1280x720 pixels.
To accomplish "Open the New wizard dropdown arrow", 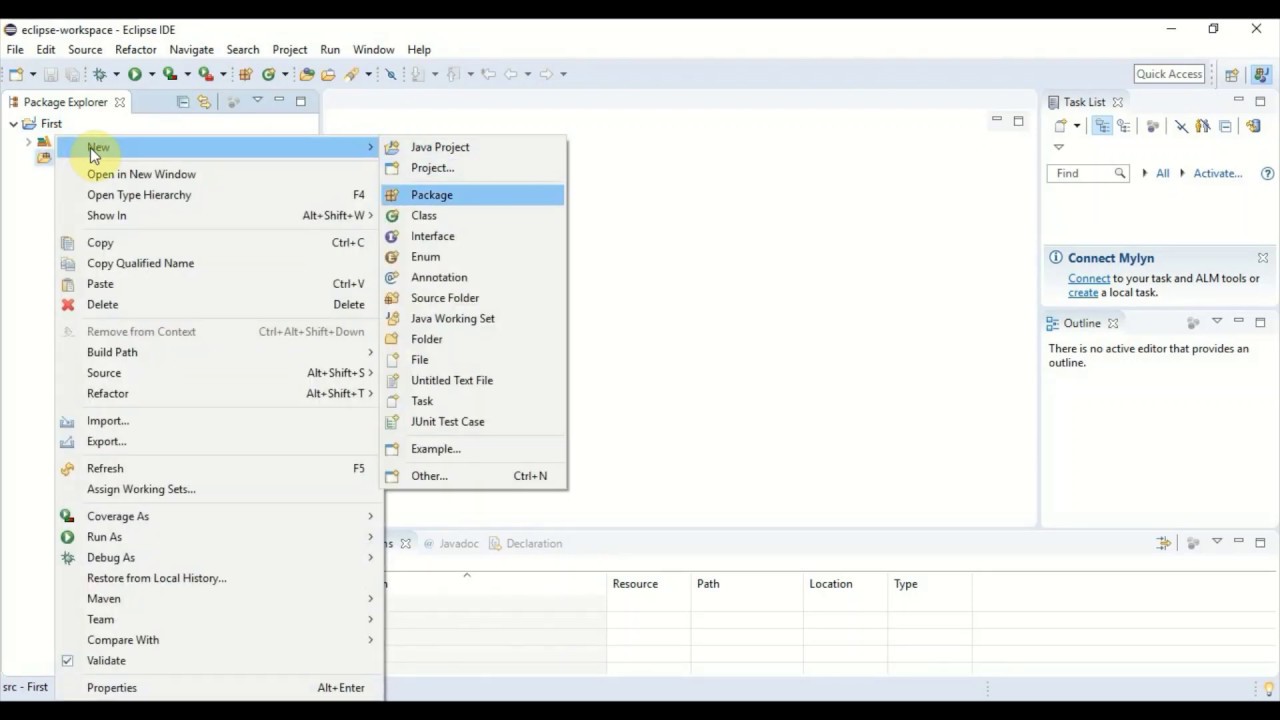I will point(33,74).
